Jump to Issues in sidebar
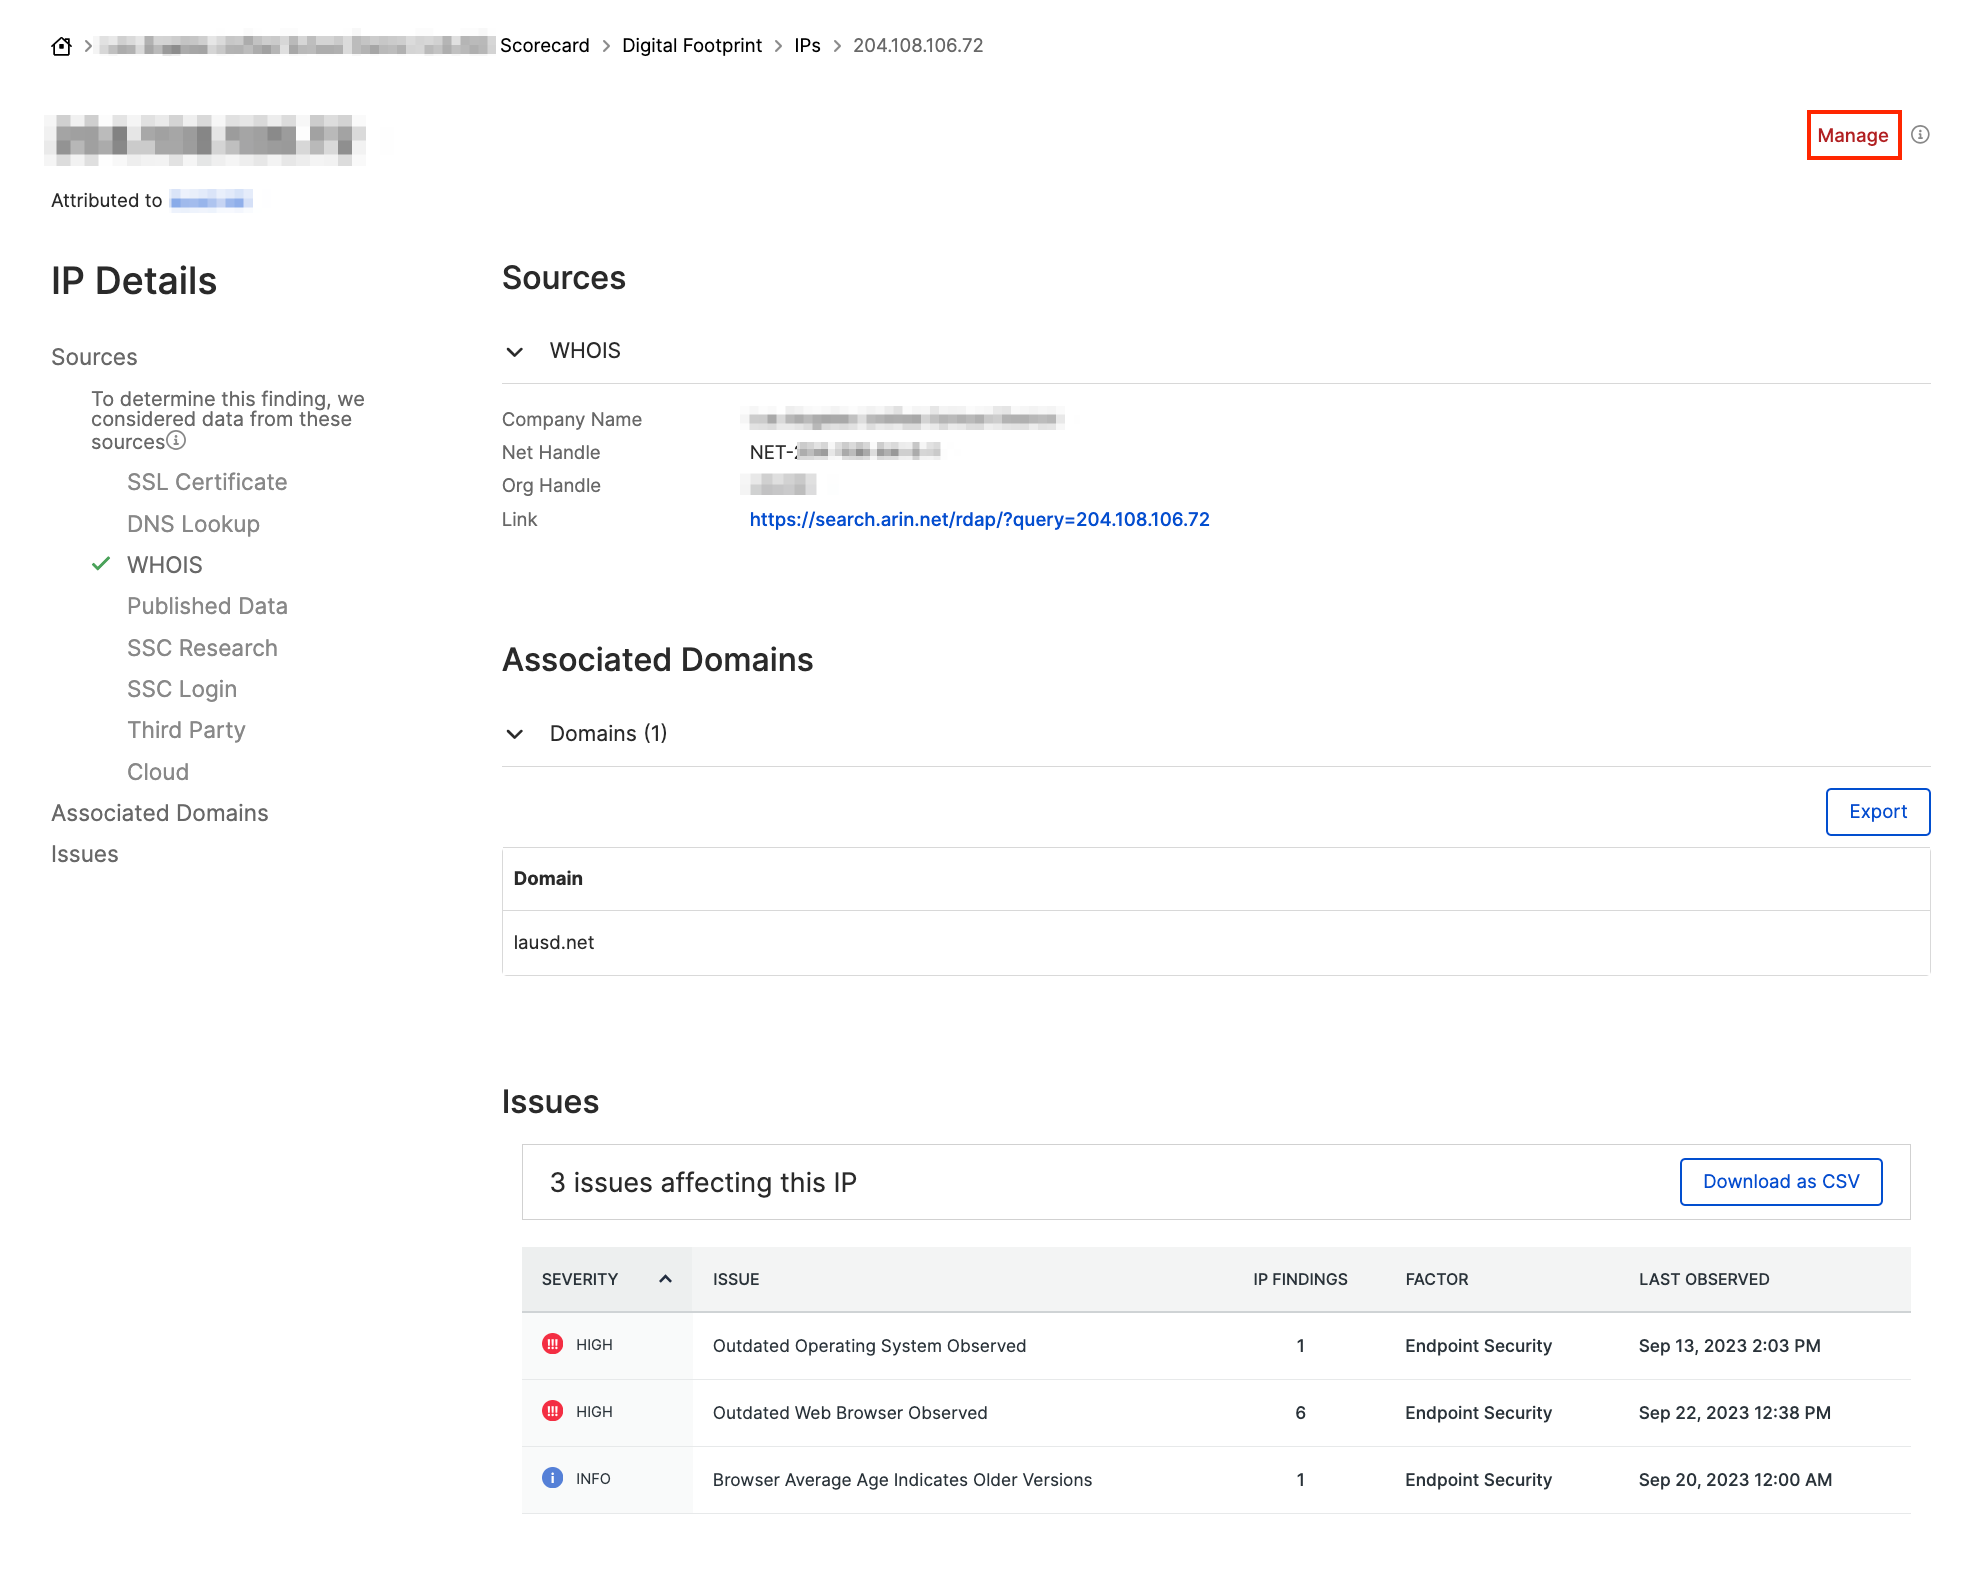Image resolution: width=1986 pixels, height=1586 pixels. 85,854
